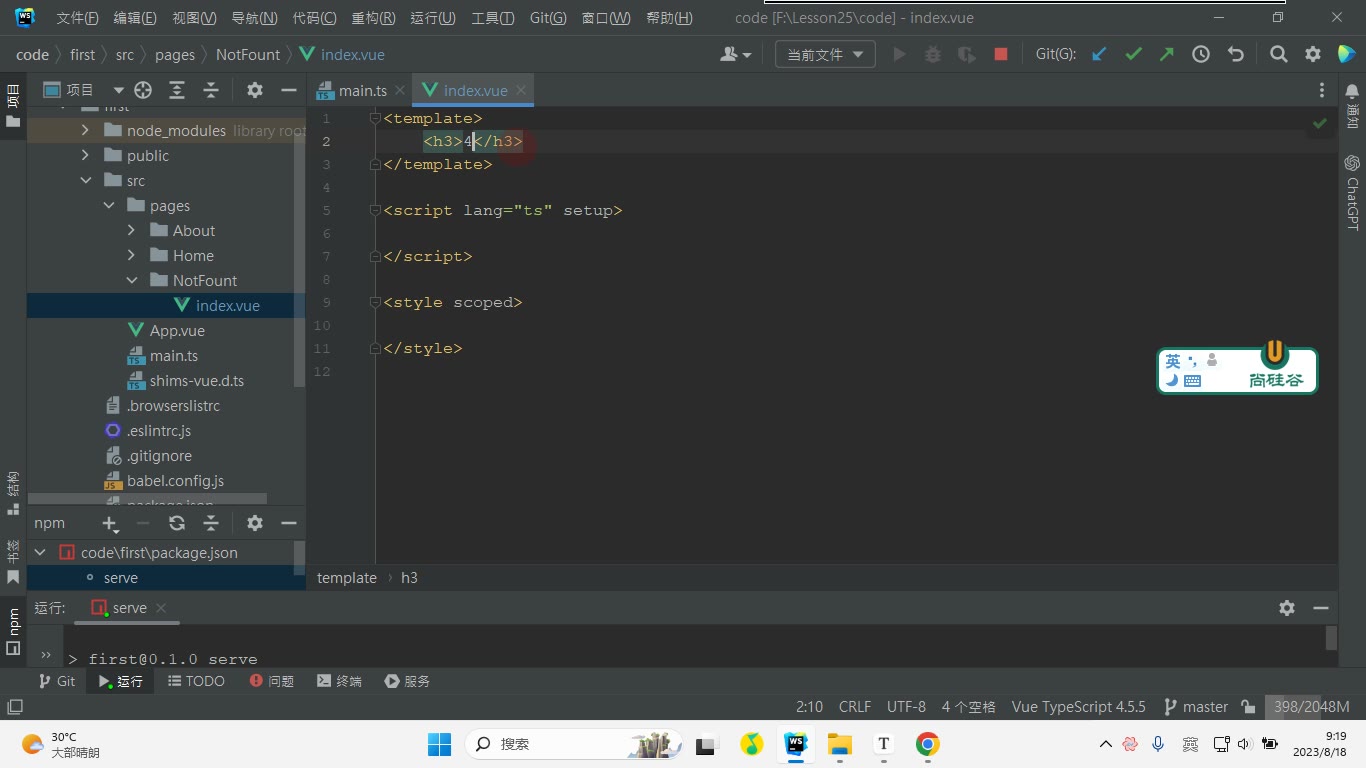Open editor tabs more options menu
This screenshot has width=1366, height=768.
click(1322, 90)
